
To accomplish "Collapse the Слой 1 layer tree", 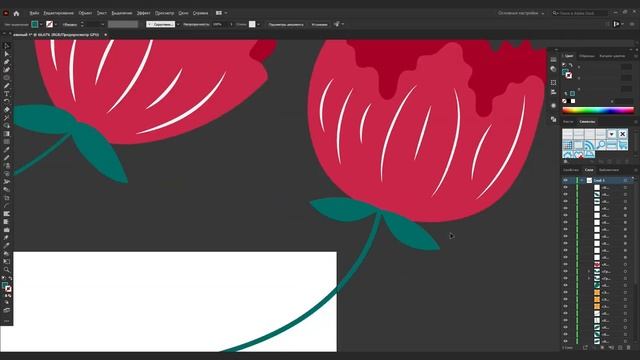I will coord(582,180).
